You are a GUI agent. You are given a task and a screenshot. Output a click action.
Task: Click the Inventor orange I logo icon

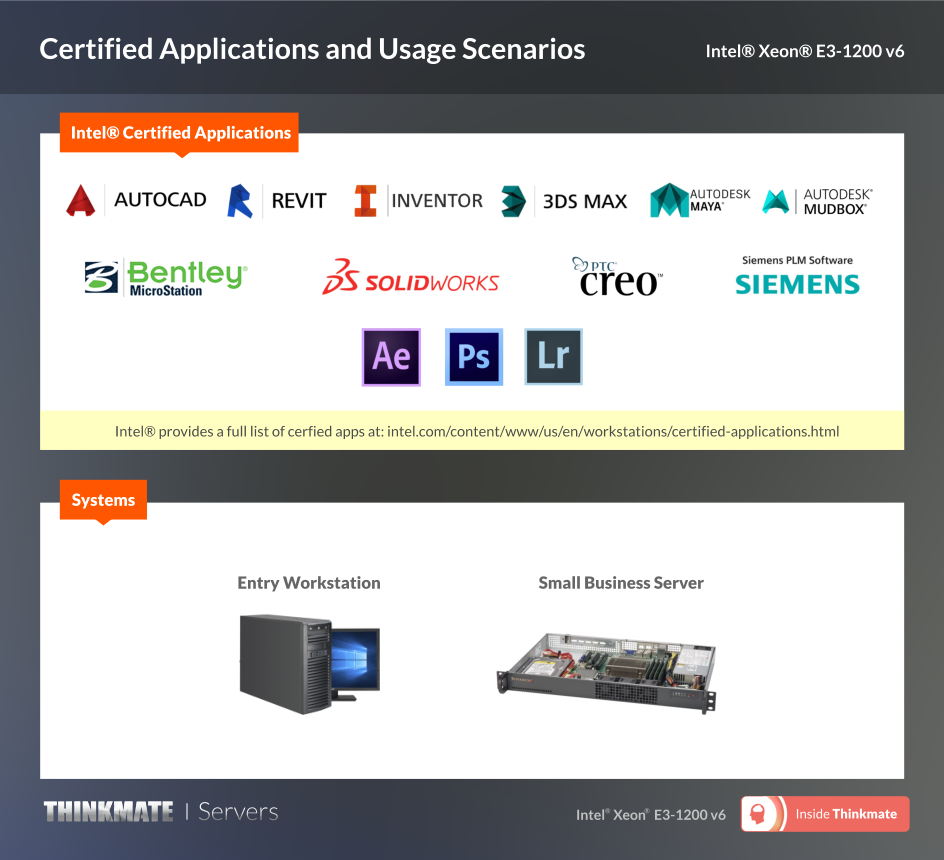point(365,201)
